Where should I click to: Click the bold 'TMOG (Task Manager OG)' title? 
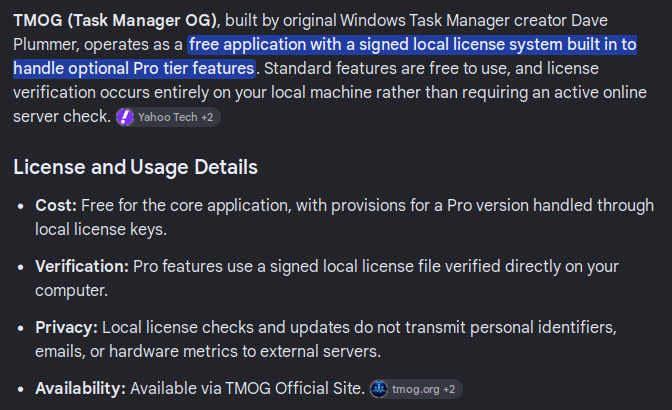[x=115, y=20]
